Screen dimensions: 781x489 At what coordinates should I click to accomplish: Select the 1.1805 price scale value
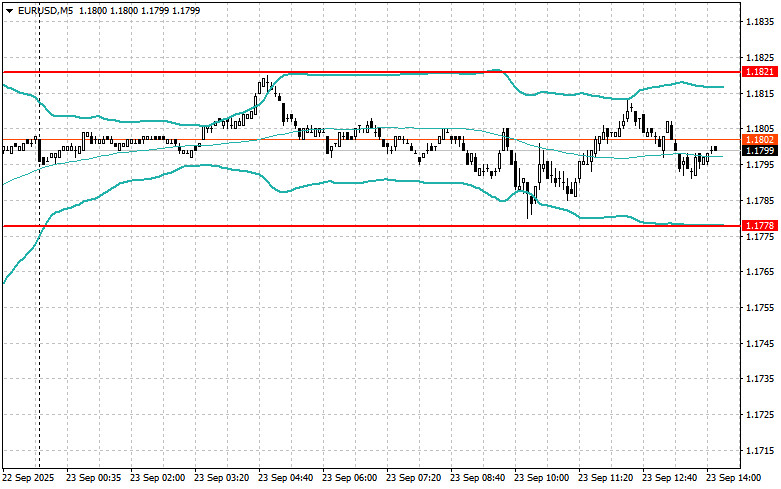coord(760,128)
